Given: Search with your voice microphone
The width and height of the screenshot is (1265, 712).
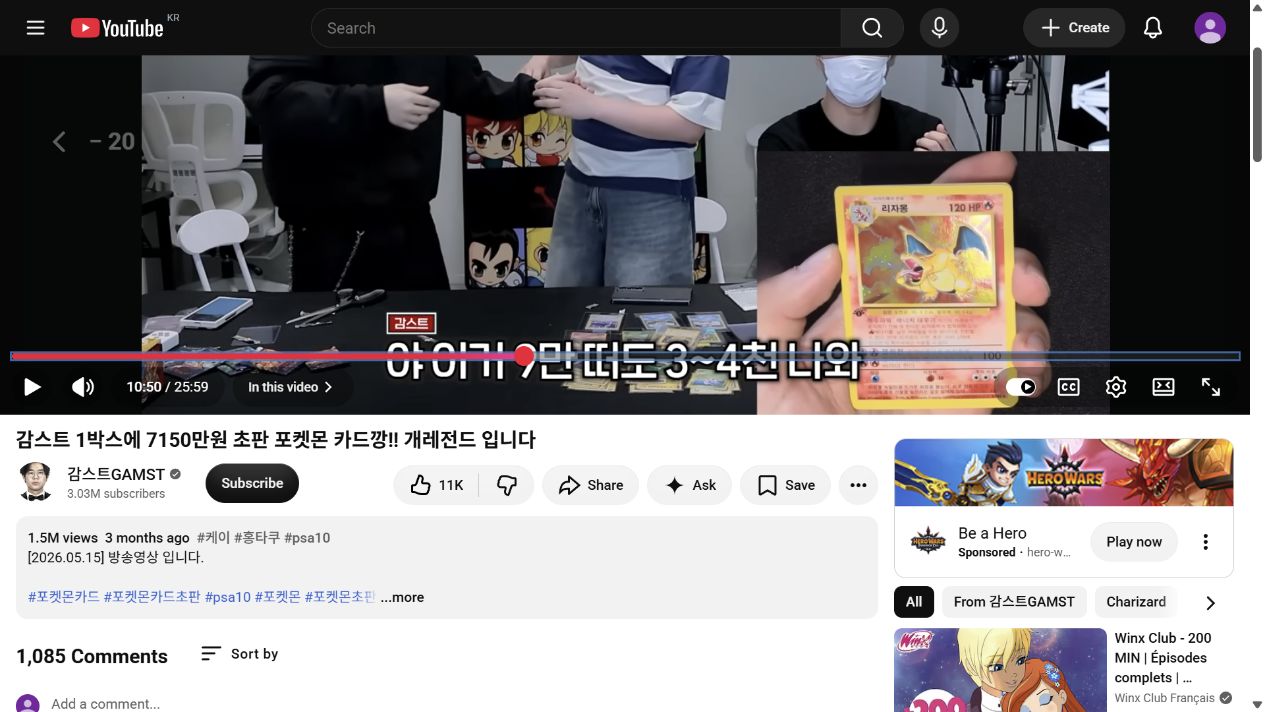Looking at the screenshot, I should coord(939,28).
